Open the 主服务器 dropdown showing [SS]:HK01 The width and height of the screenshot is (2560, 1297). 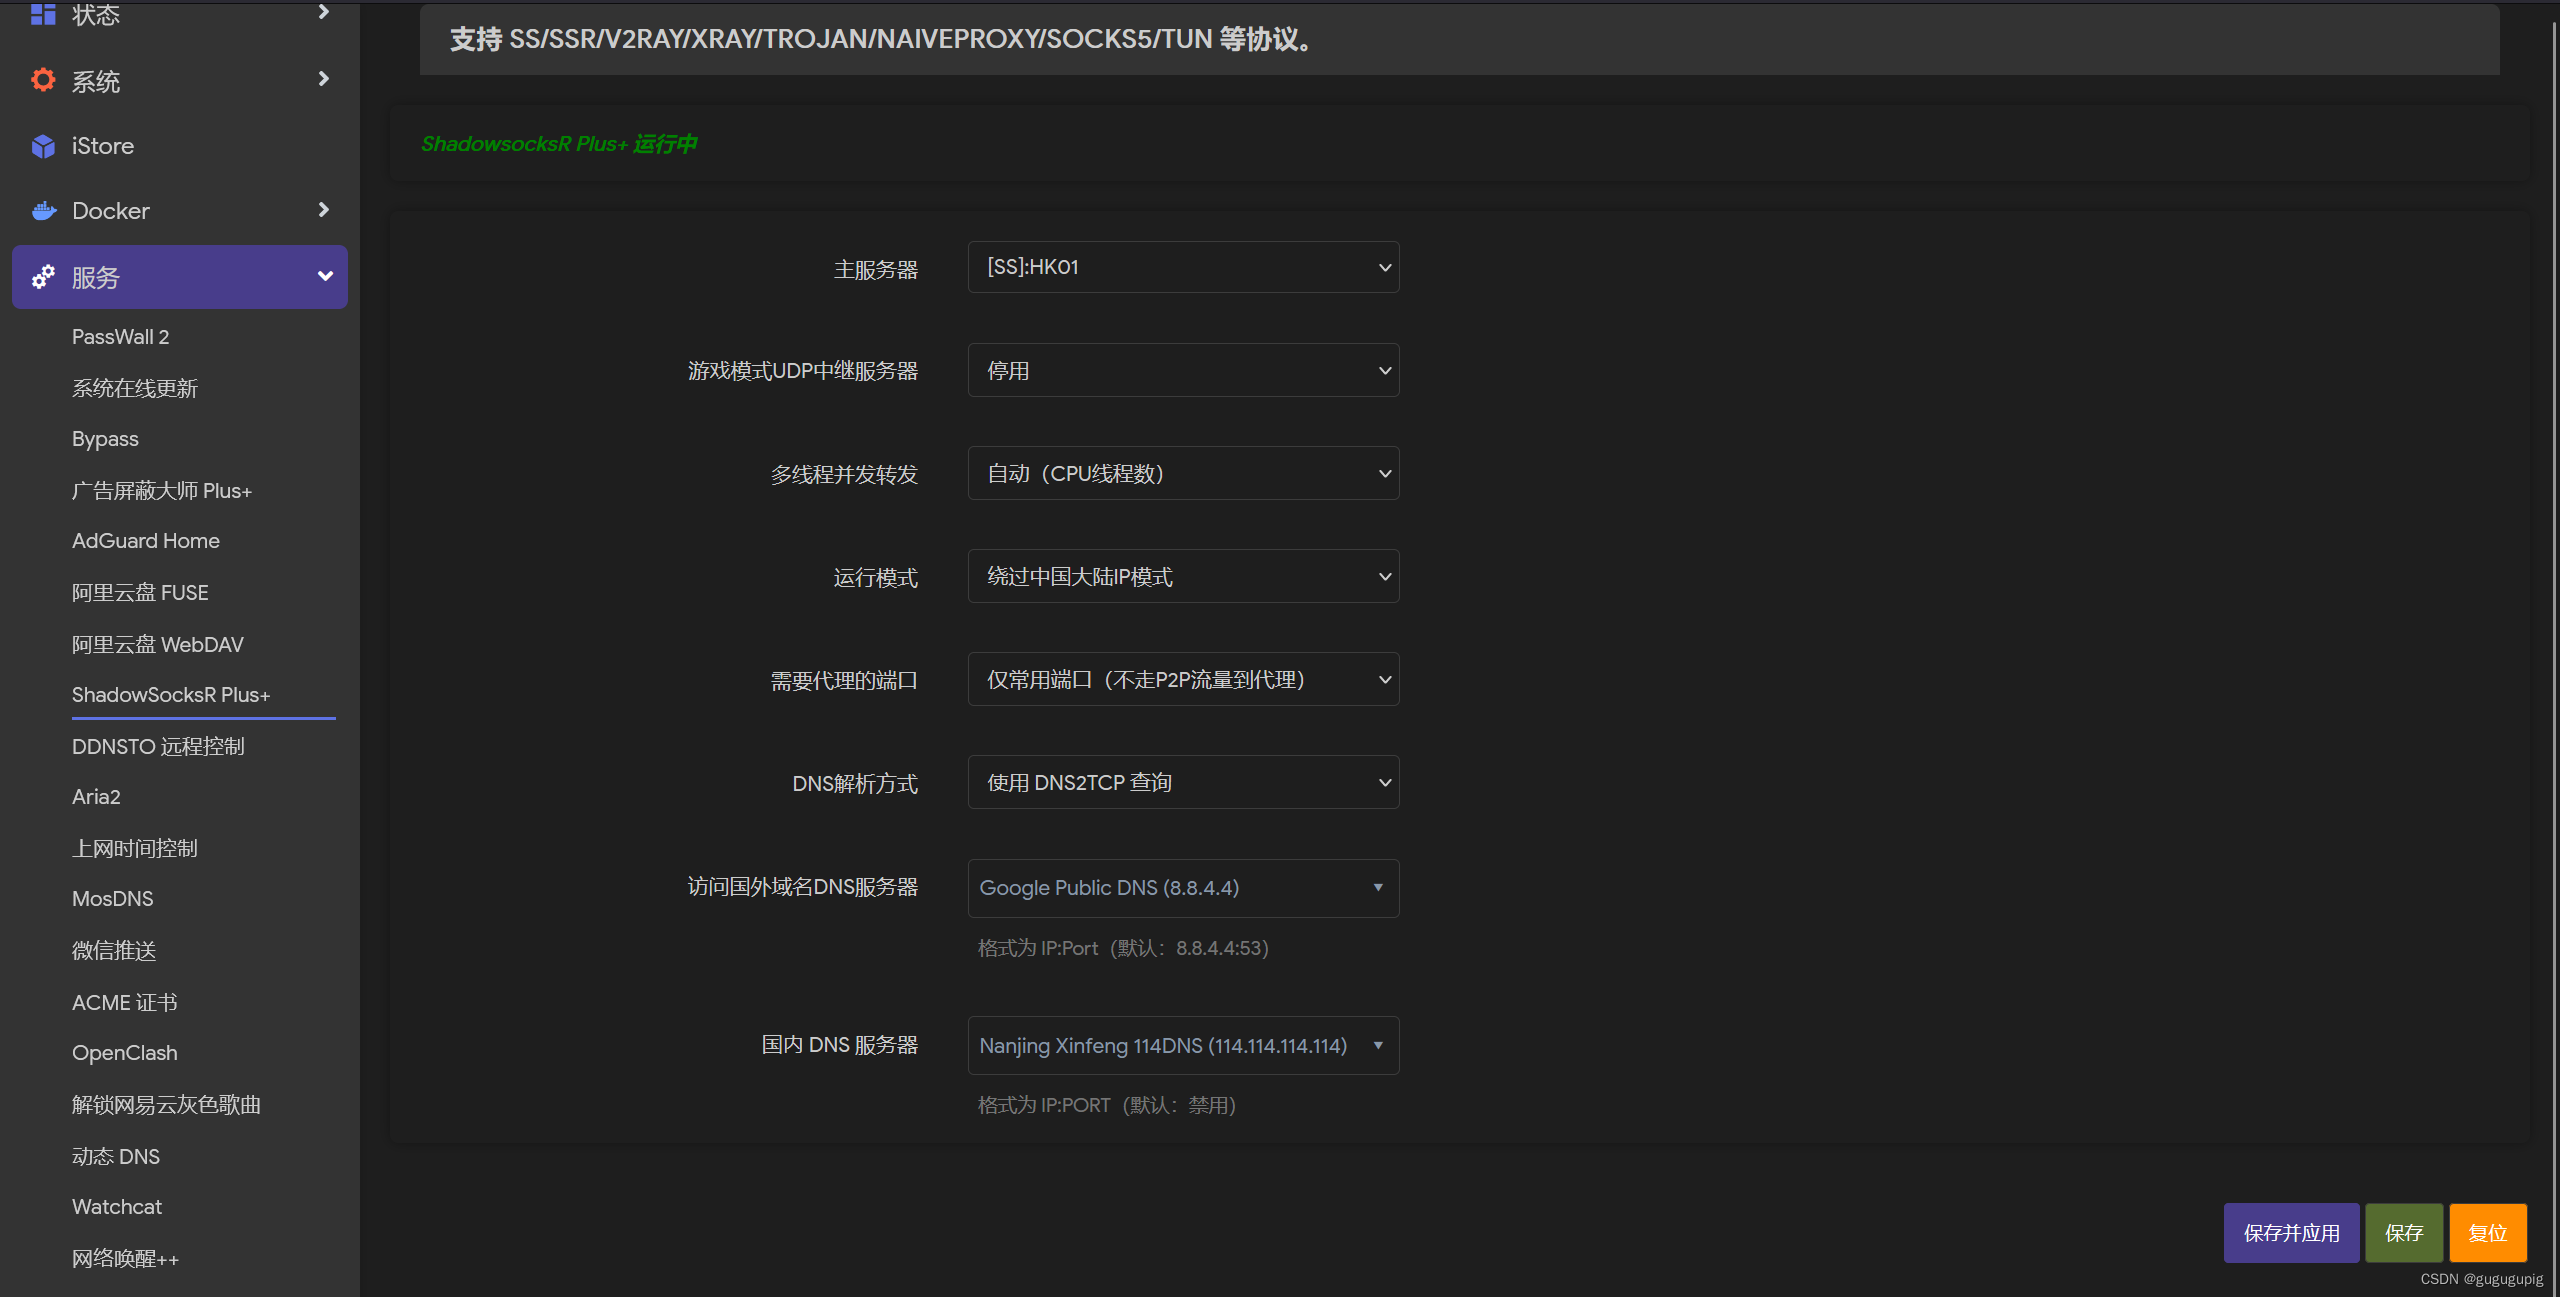tap(1183, 267)
